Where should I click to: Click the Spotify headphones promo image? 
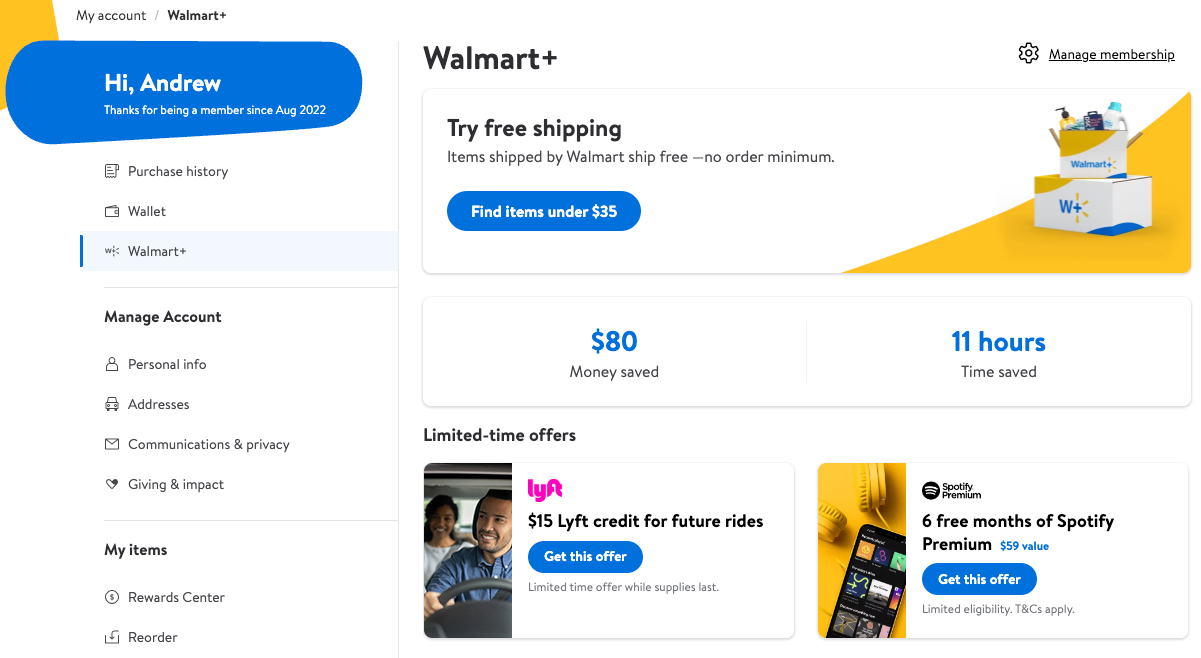click(862, 550)
